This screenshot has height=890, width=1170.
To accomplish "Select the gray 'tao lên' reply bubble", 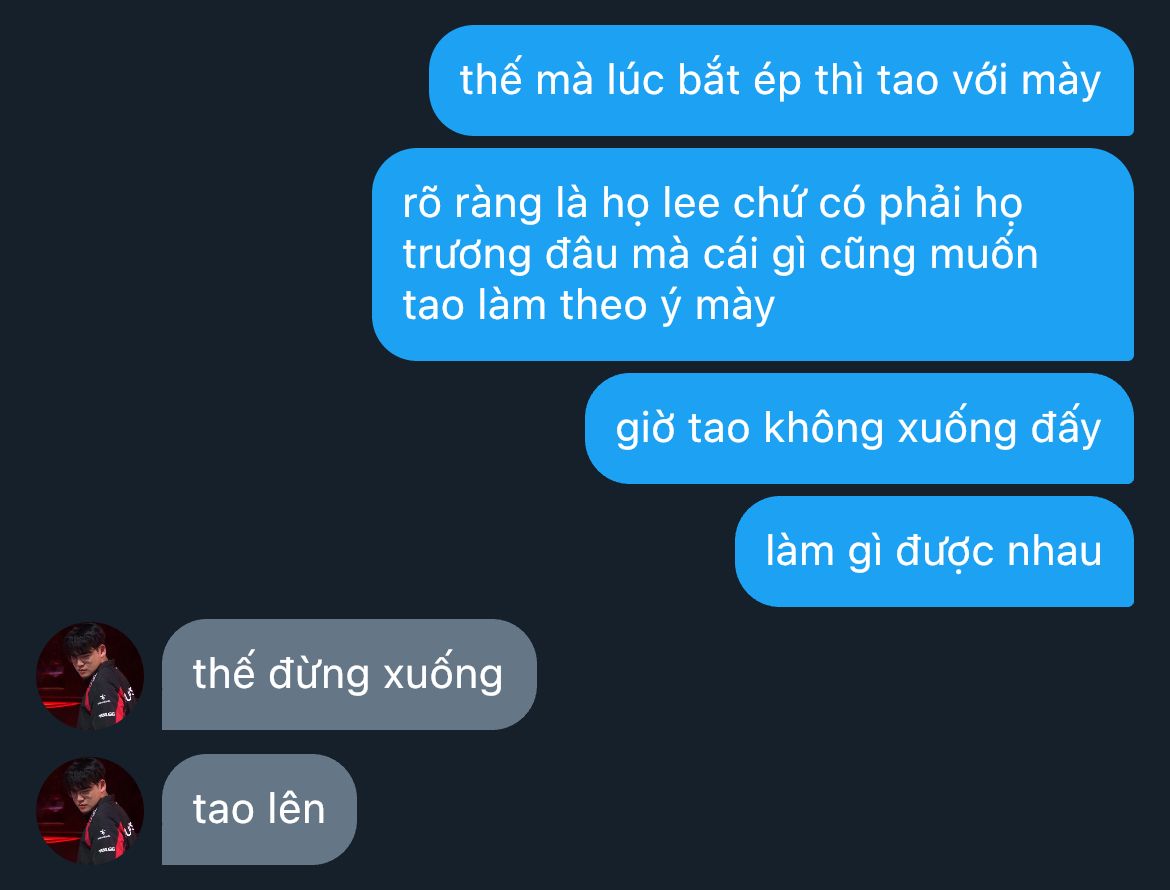I will coord(259,809).
